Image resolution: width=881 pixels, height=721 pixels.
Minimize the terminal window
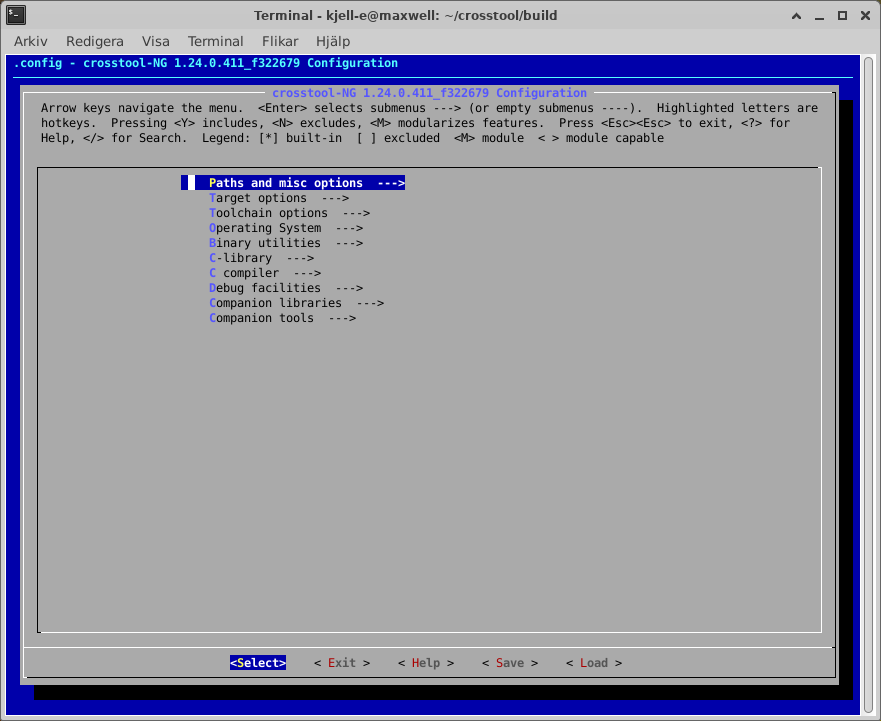pos(819,16)
